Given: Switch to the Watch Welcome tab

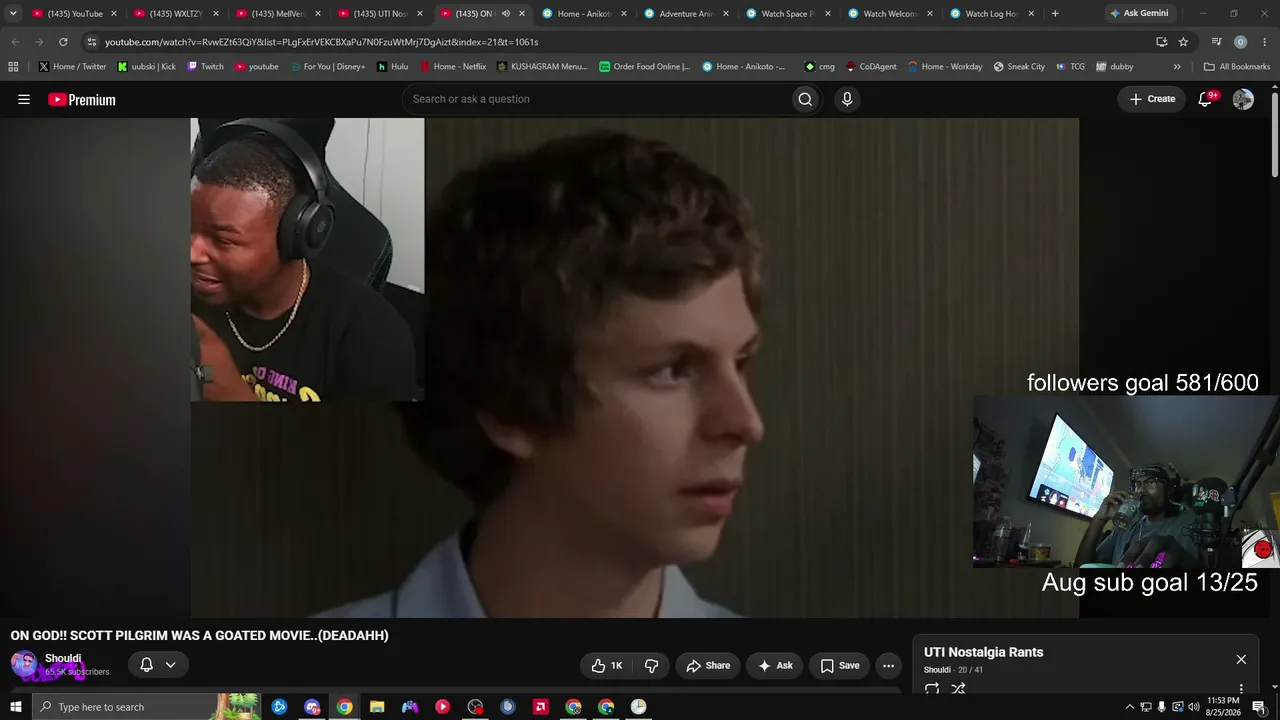Looking at the screenshot, I should 890,14.
